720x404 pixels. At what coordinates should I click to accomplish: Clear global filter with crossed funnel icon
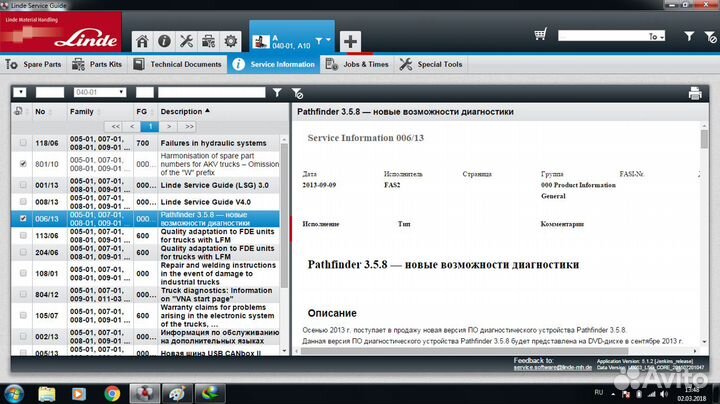pos(710,37)
